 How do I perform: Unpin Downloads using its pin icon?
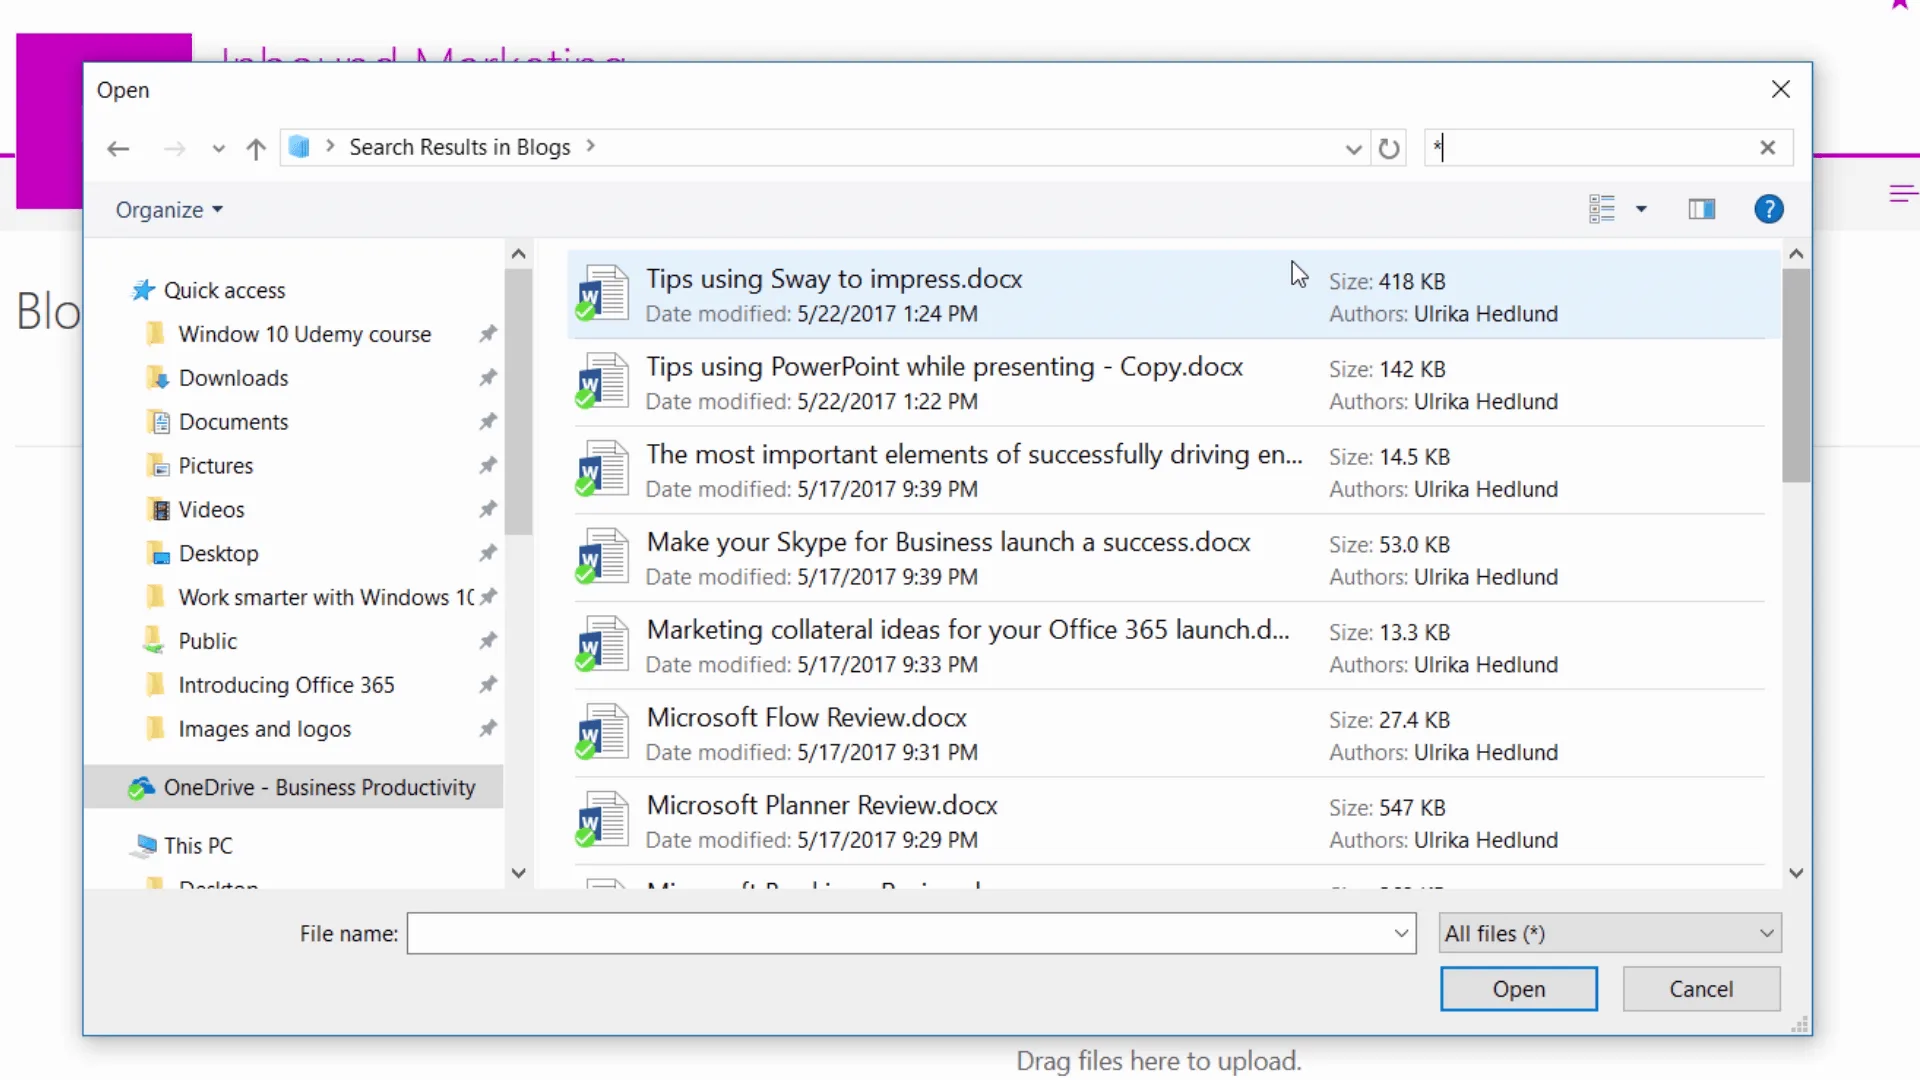(487, 378)
